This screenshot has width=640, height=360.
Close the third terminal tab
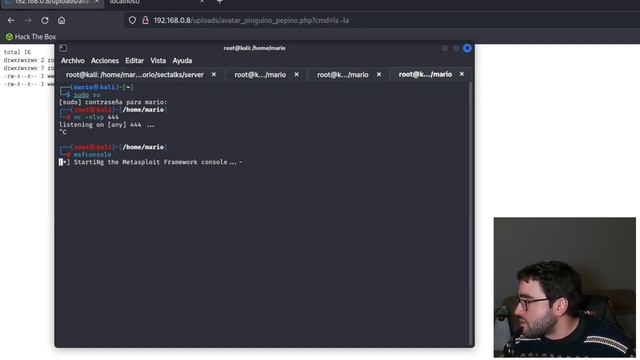379,74
